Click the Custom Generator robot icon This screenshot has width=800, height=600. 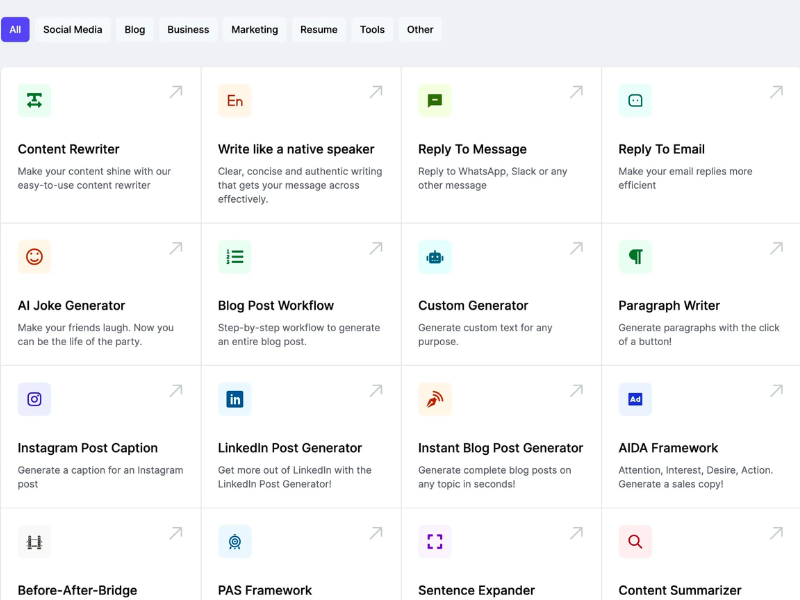point(435,257)
